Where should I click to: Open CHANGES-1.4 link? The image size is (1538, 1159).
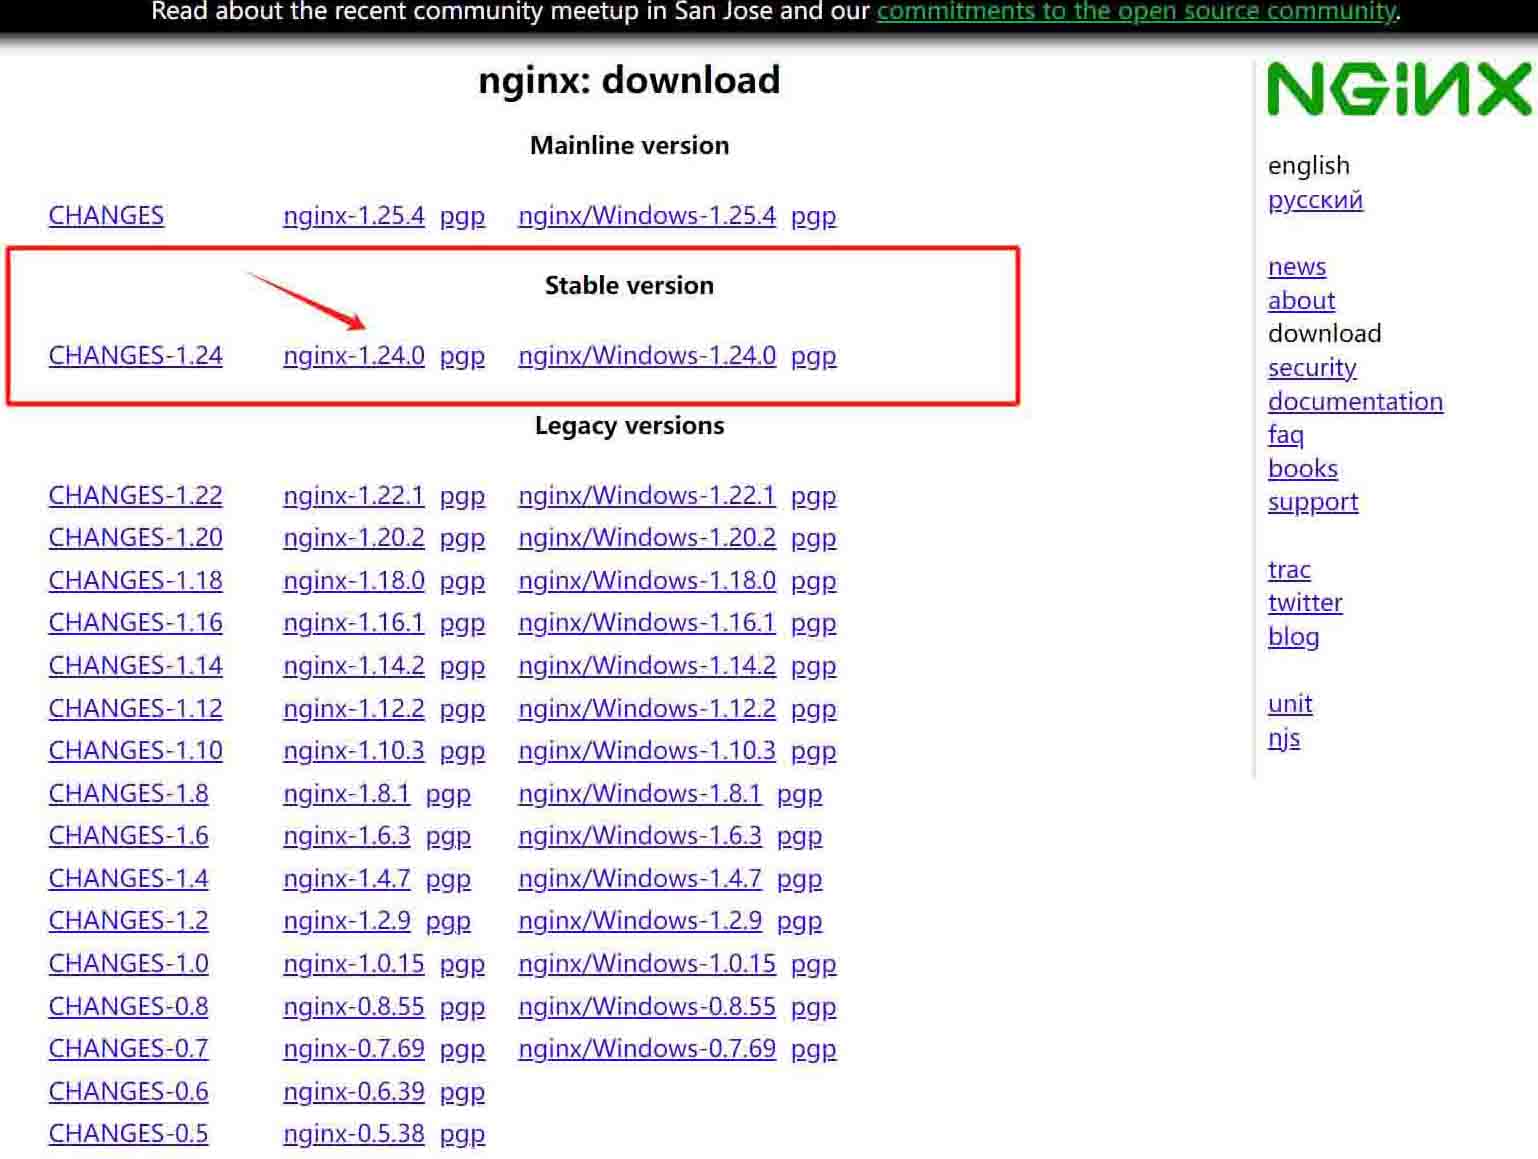(129, 879)
